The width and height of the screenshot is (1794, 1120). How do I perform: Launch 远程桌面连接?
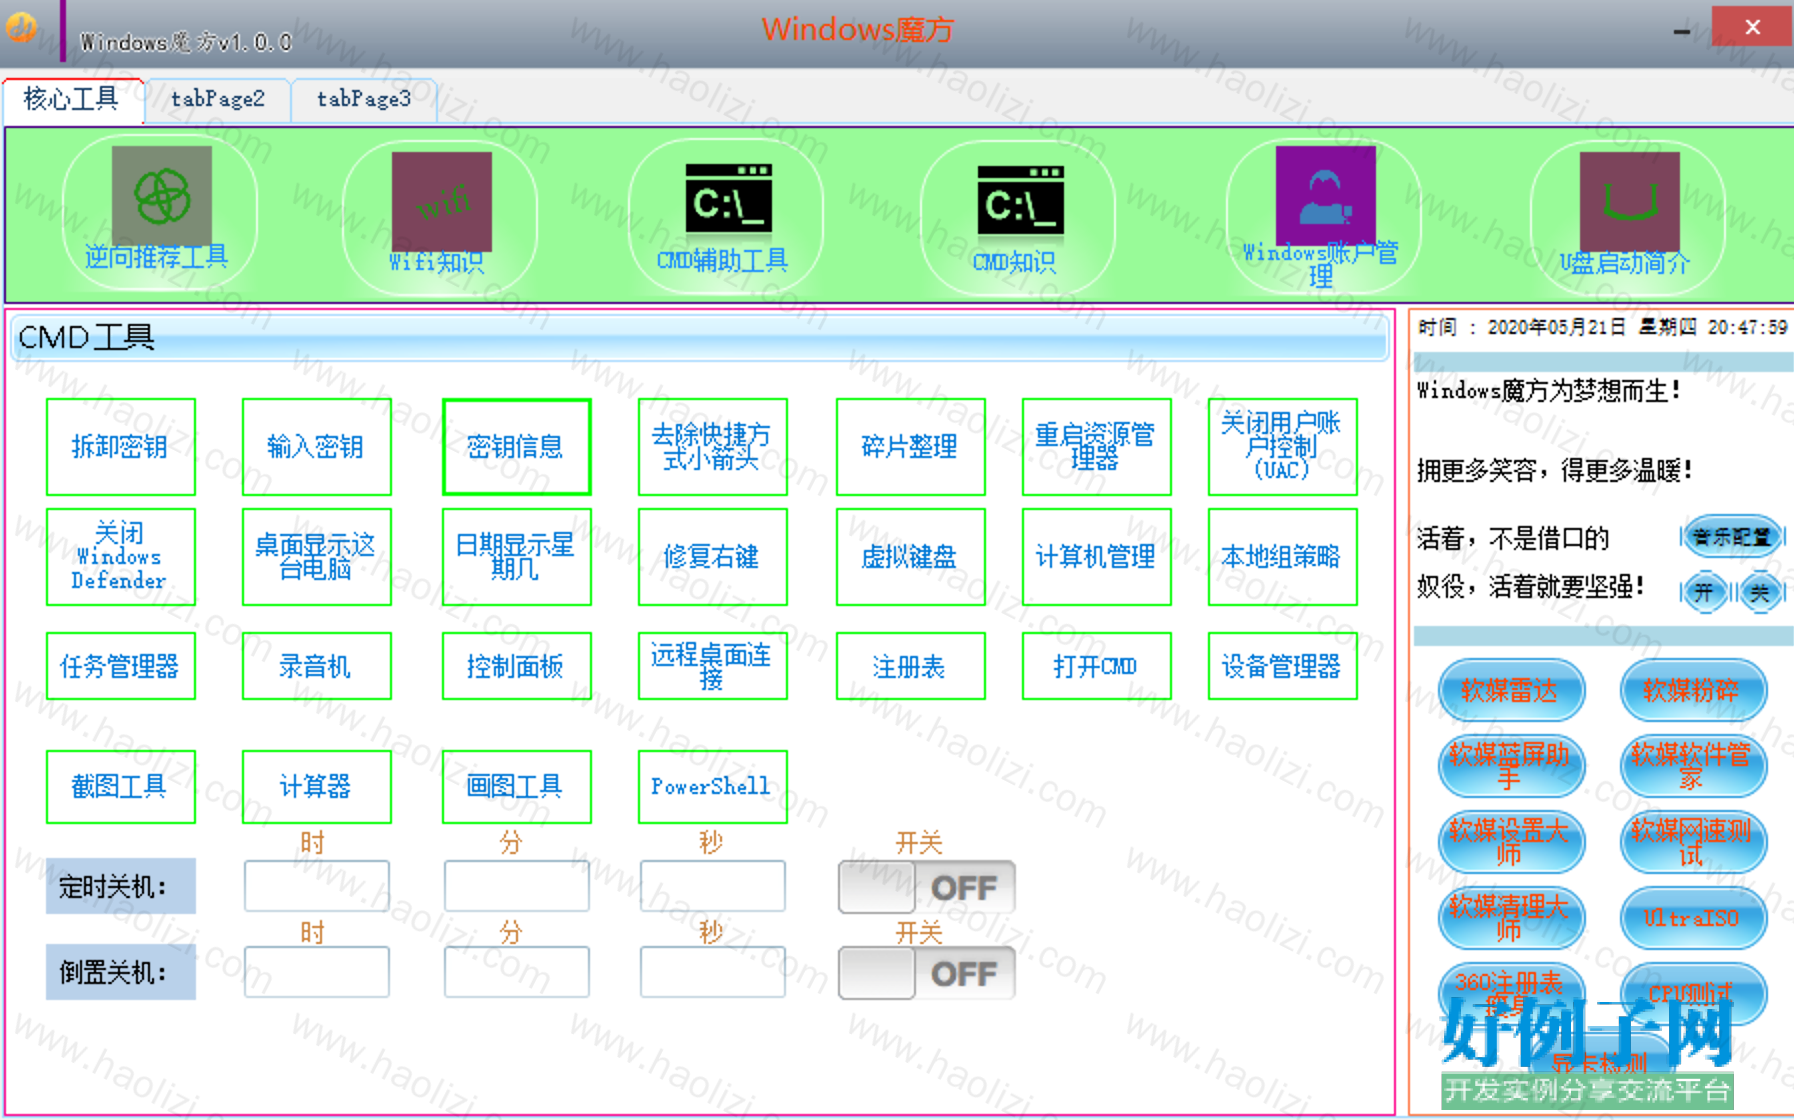(x=712, y=666)
